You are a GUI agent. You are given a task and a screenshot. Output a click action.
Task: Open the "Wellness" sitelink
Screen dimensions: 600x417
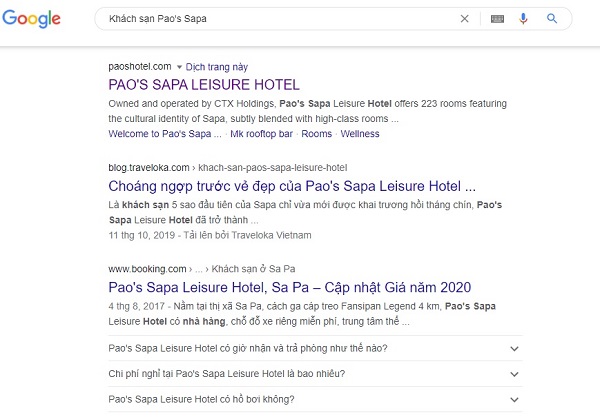[x=360, y=133]
